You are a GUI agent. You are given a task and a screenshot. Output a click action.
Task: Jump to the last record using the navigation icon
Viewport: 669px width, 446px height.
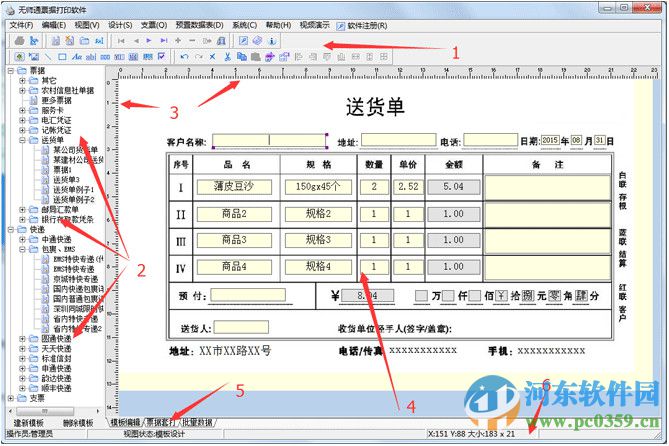(164, 41)
